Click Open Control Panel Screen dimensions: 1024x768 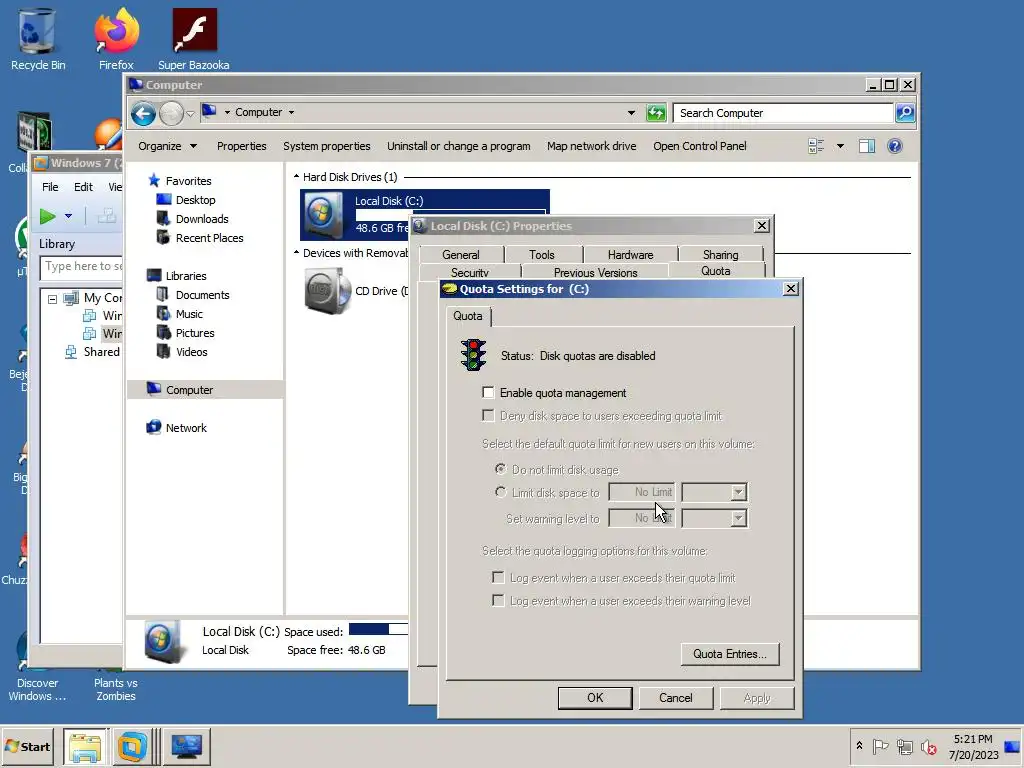tap(700, 146)
